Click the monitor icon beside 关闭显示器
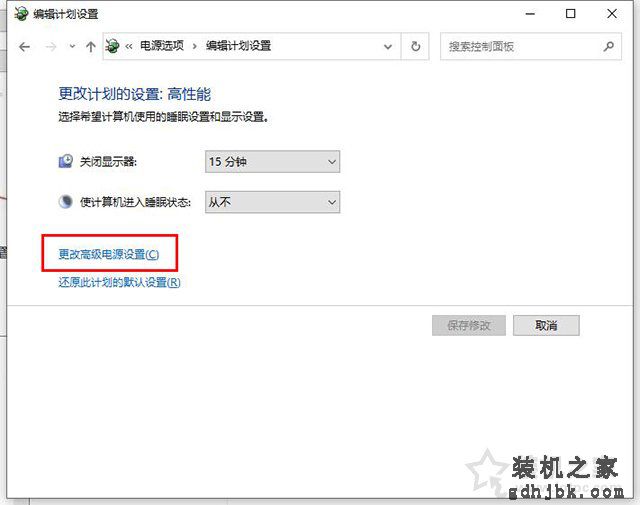Viewport: 640px width, 505px height. pyautogui.click(x=66, y=161)
